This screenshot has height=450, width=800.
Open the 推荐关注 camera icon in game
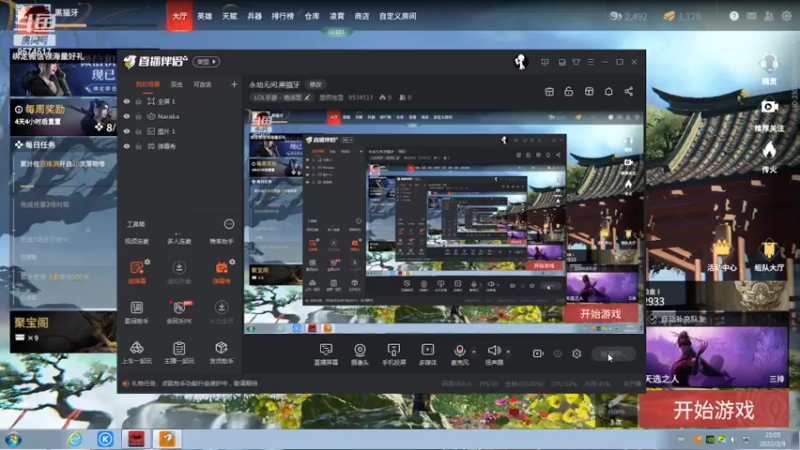[x=769, y=115]
